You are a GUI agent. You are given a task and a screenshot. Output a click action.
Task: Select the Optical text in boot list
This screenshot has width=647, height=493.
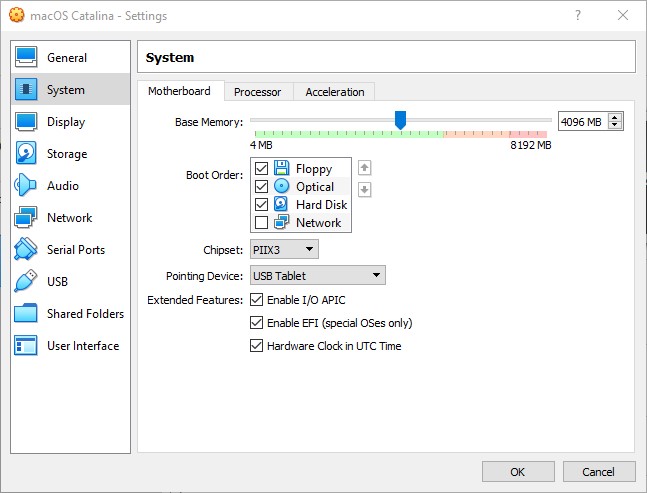[x=315, y=187]
